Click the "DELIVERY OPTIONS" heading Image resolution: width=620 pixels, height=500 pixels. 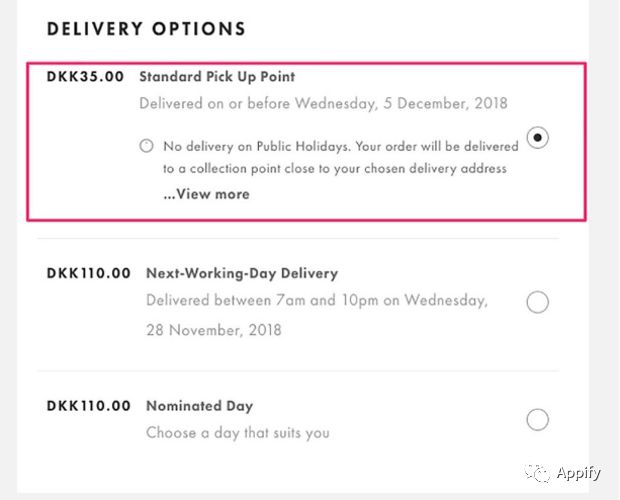pos(146,29)
